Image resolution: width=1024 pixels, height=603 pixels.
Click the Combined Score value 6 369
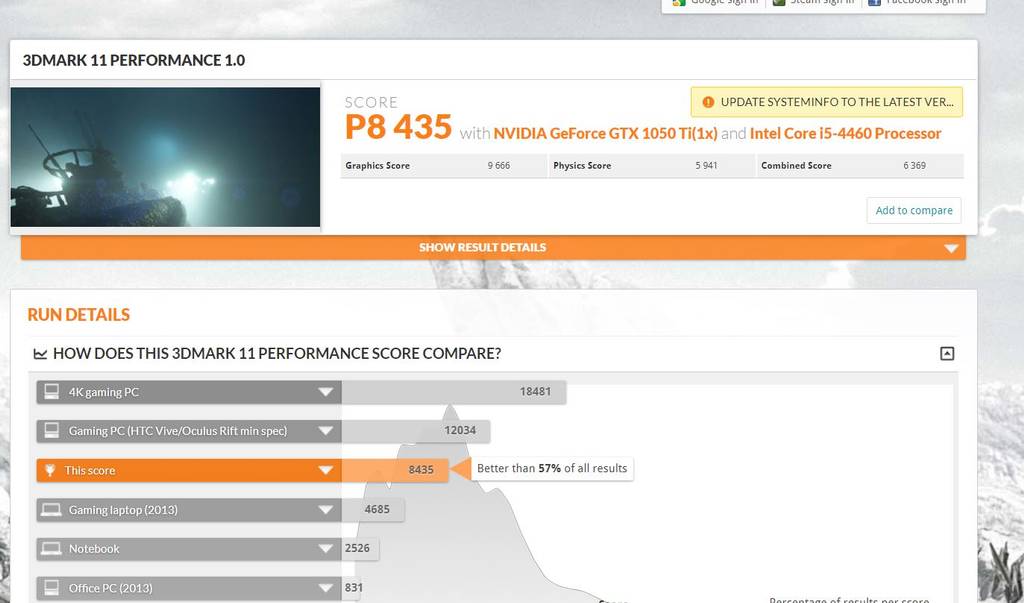914,165
